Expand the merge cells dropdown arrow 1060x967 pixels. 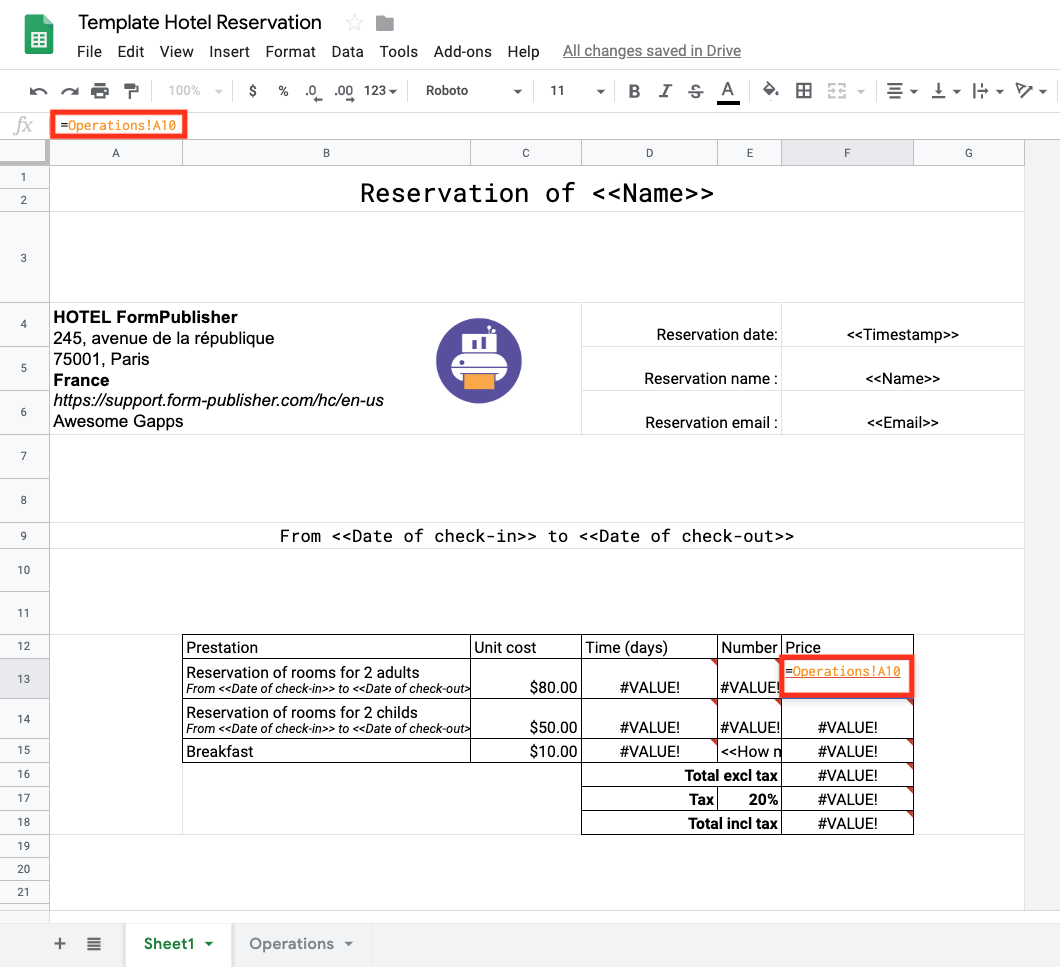861,91
